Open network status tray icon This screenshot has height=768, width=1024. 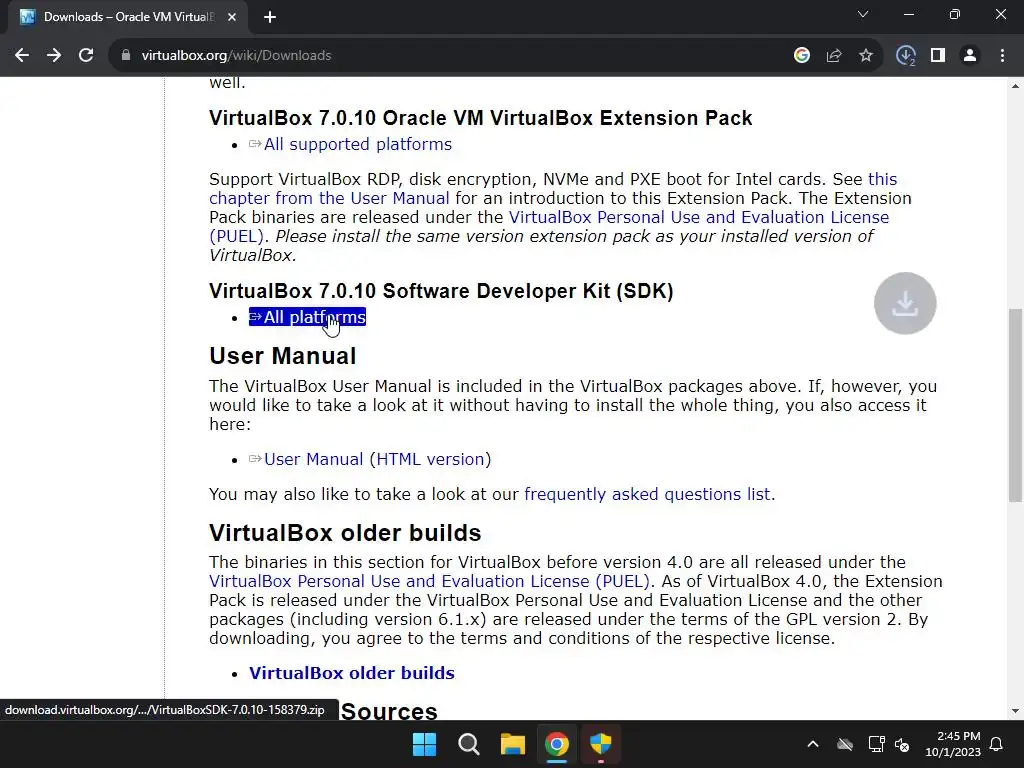[876, 744]
